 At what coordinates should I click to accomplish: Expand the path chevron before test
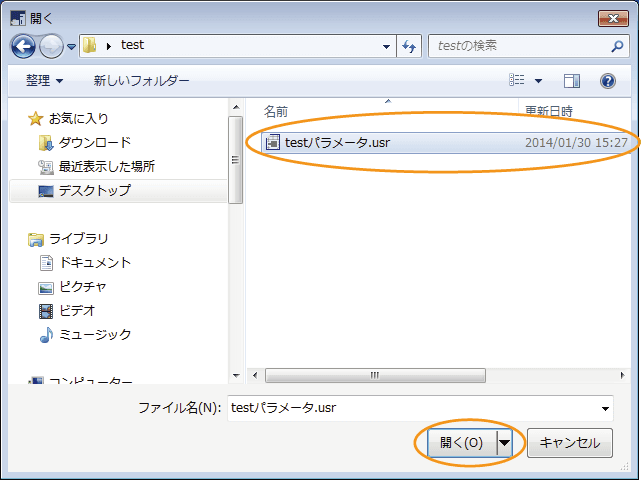(109, 46)
